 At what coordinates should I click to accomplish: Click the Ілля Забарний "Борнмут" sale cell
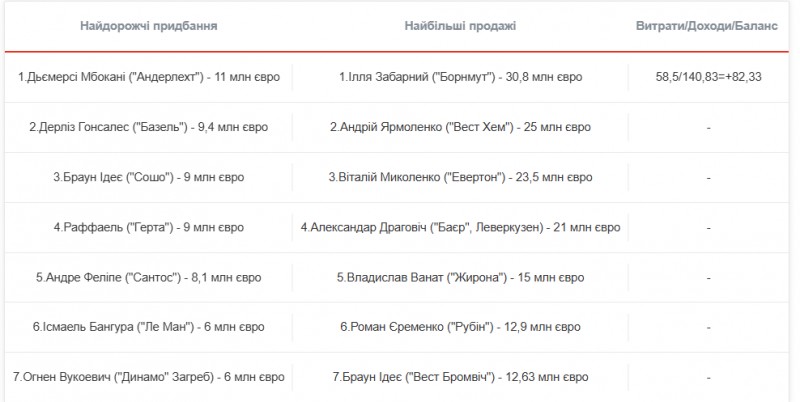tap(460, 77)
